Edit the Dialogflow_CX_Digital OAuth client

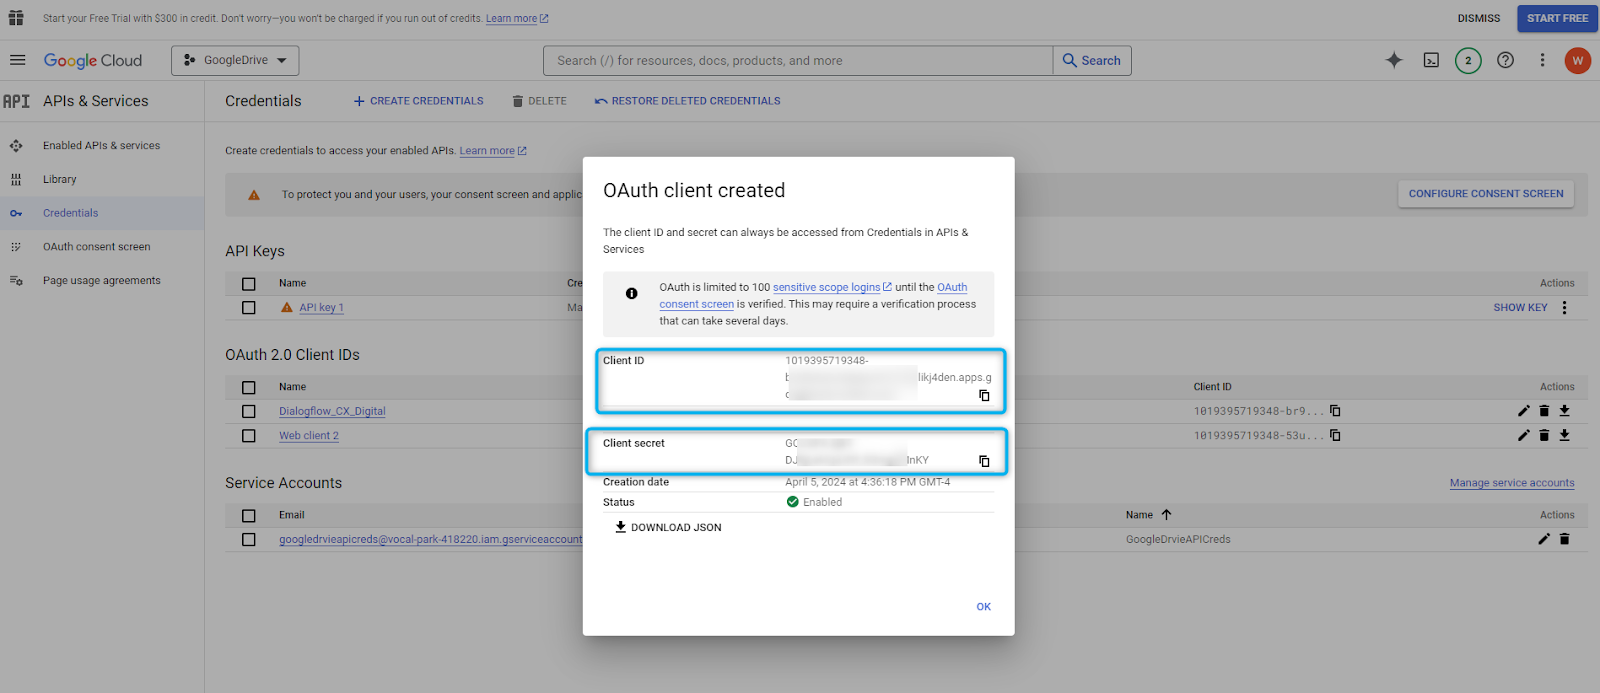click(x=1523, y=411)
